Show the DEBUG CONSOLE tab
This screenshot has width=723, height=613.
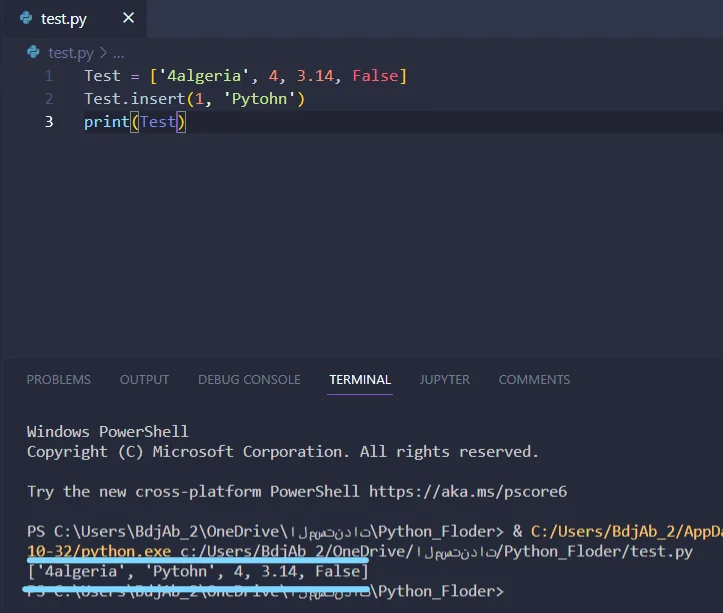tap(249, 380)
